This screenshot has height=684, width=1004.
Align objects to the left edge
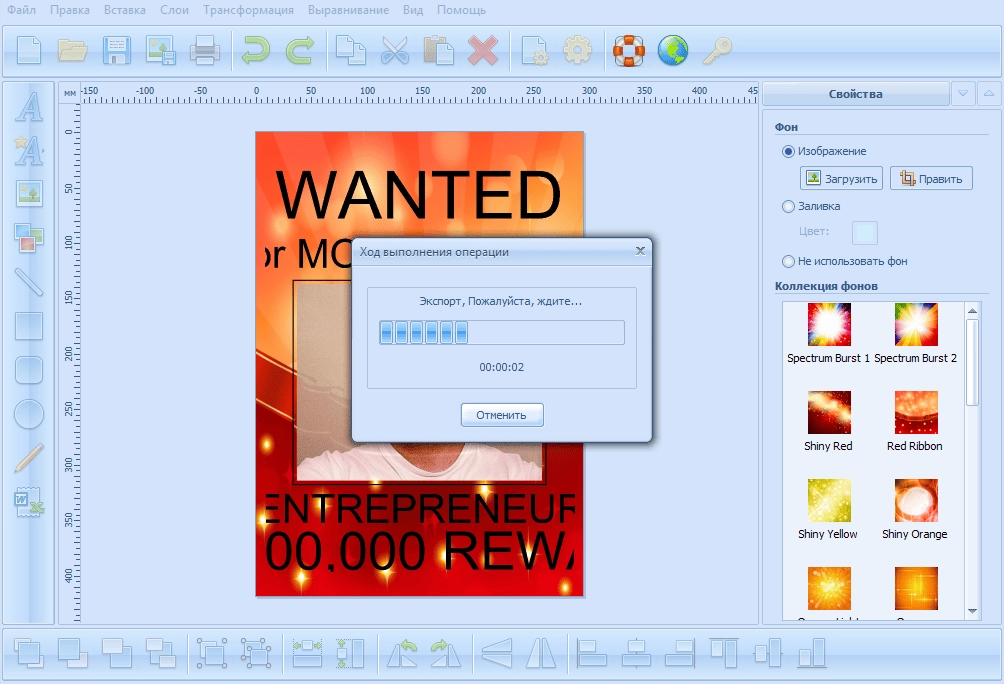coord(592,653)
